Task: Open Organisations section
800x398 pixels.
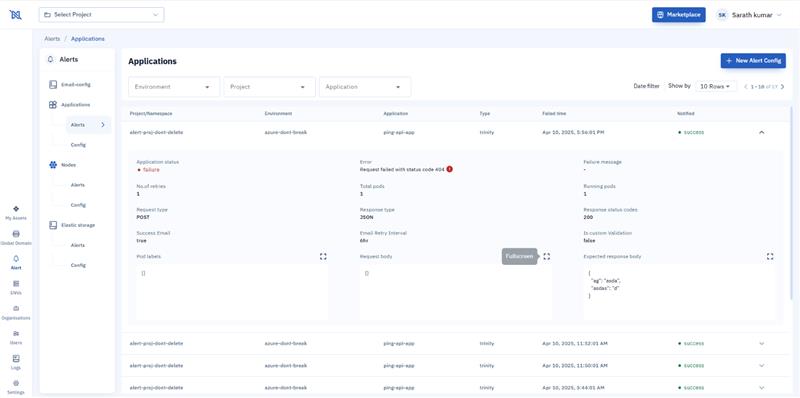Action: (x=16, y=312)
